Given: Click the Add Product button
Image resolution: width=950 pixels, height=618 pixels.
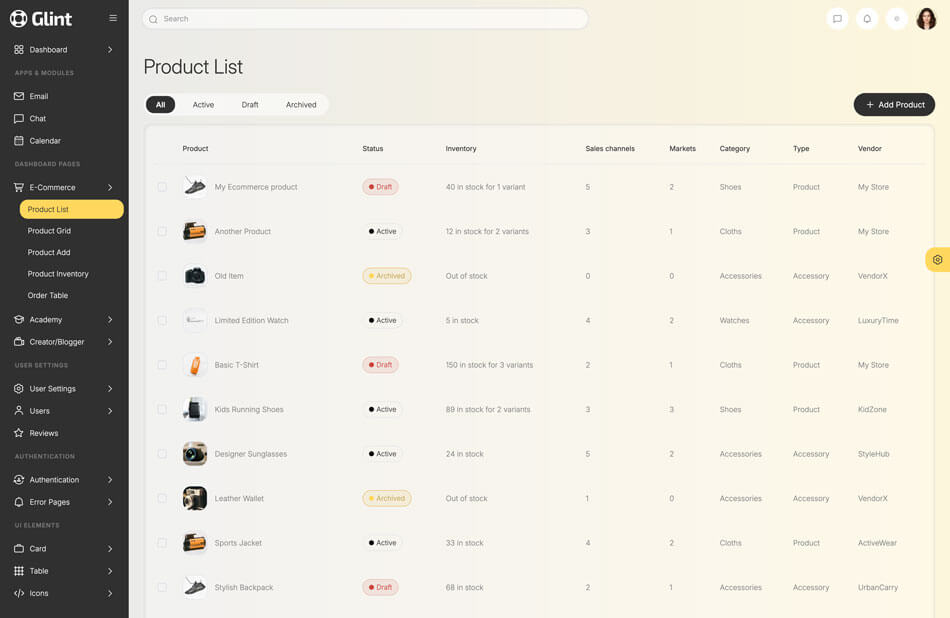Looking at the screenshot, I should pyautogui.click(x=894, y=105).
